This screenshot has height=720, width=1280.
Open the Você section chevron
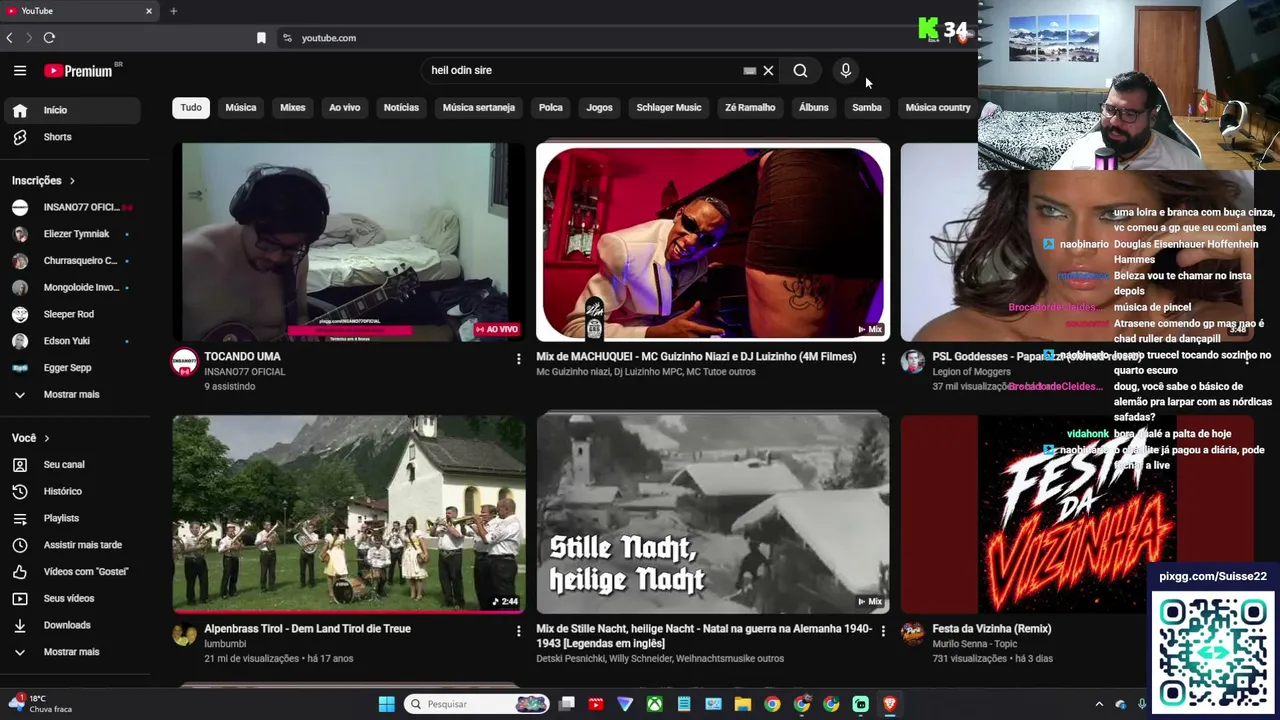46,438
